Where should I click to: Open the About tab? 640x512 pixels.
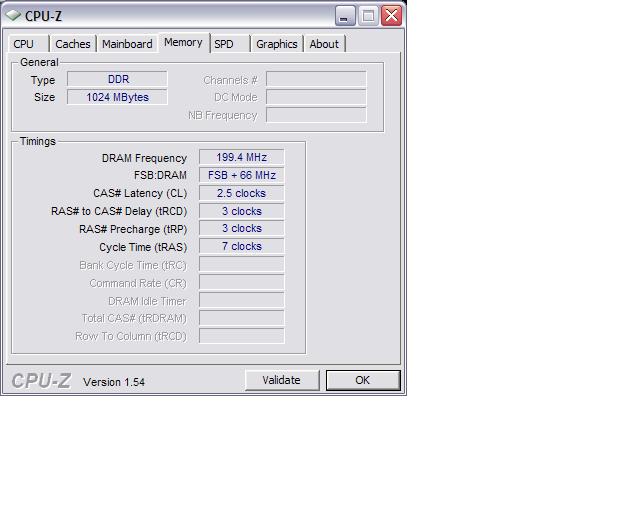(x=324, y=44)
